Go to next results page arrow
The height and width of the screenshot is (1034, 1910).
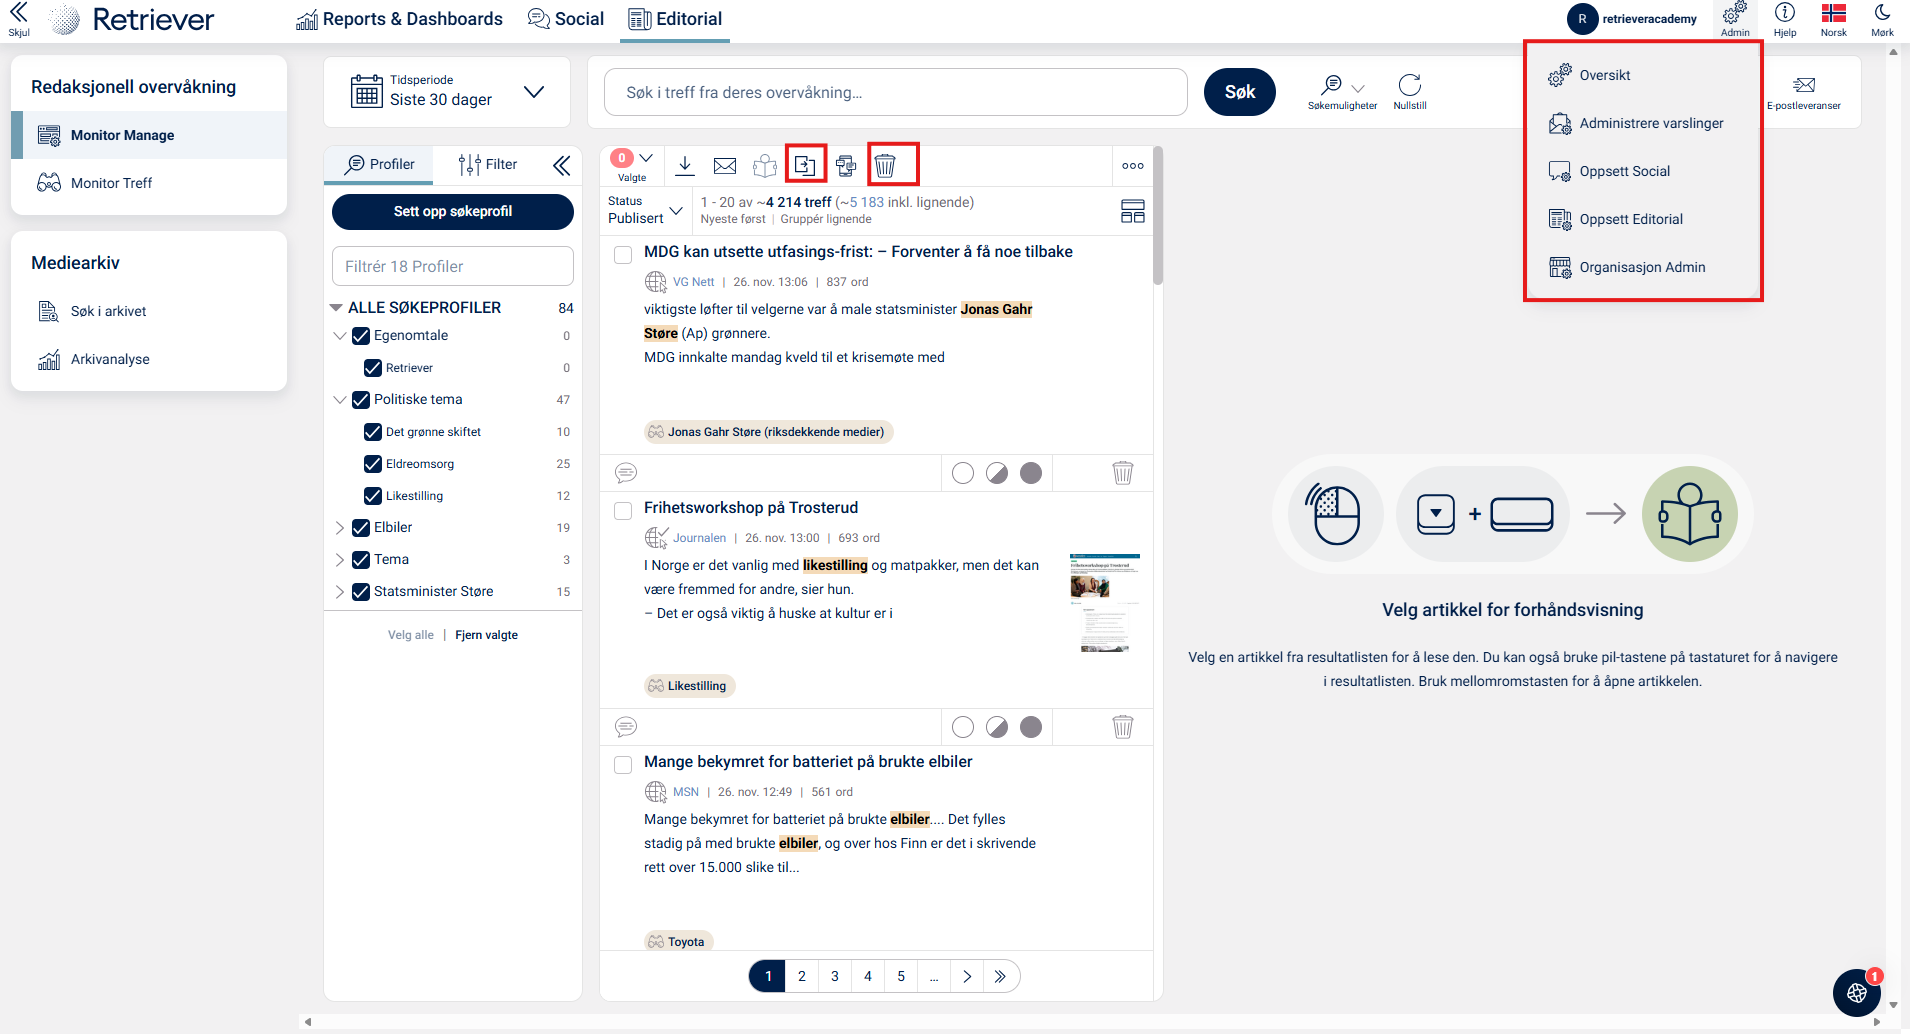coord(967,976)
